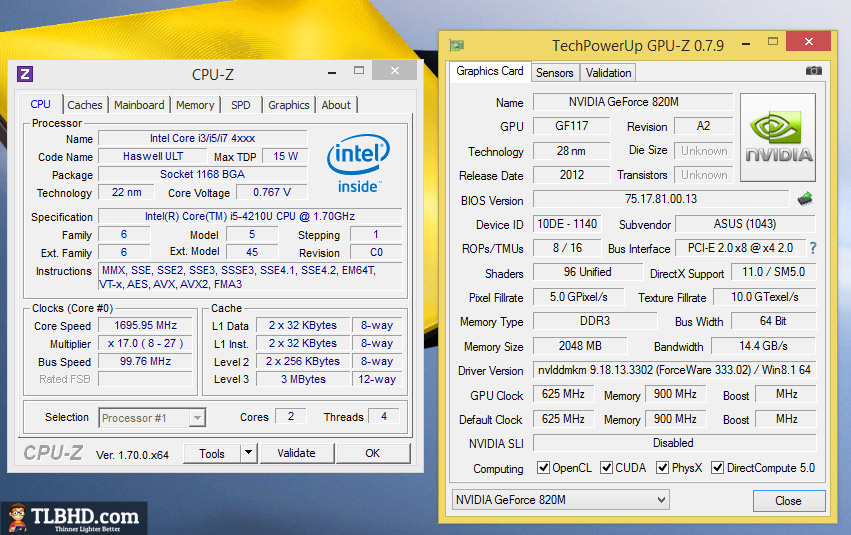Expand the Tools button dropdown arrow
This screenshot has width=851, height=535.
pos(249,453)
